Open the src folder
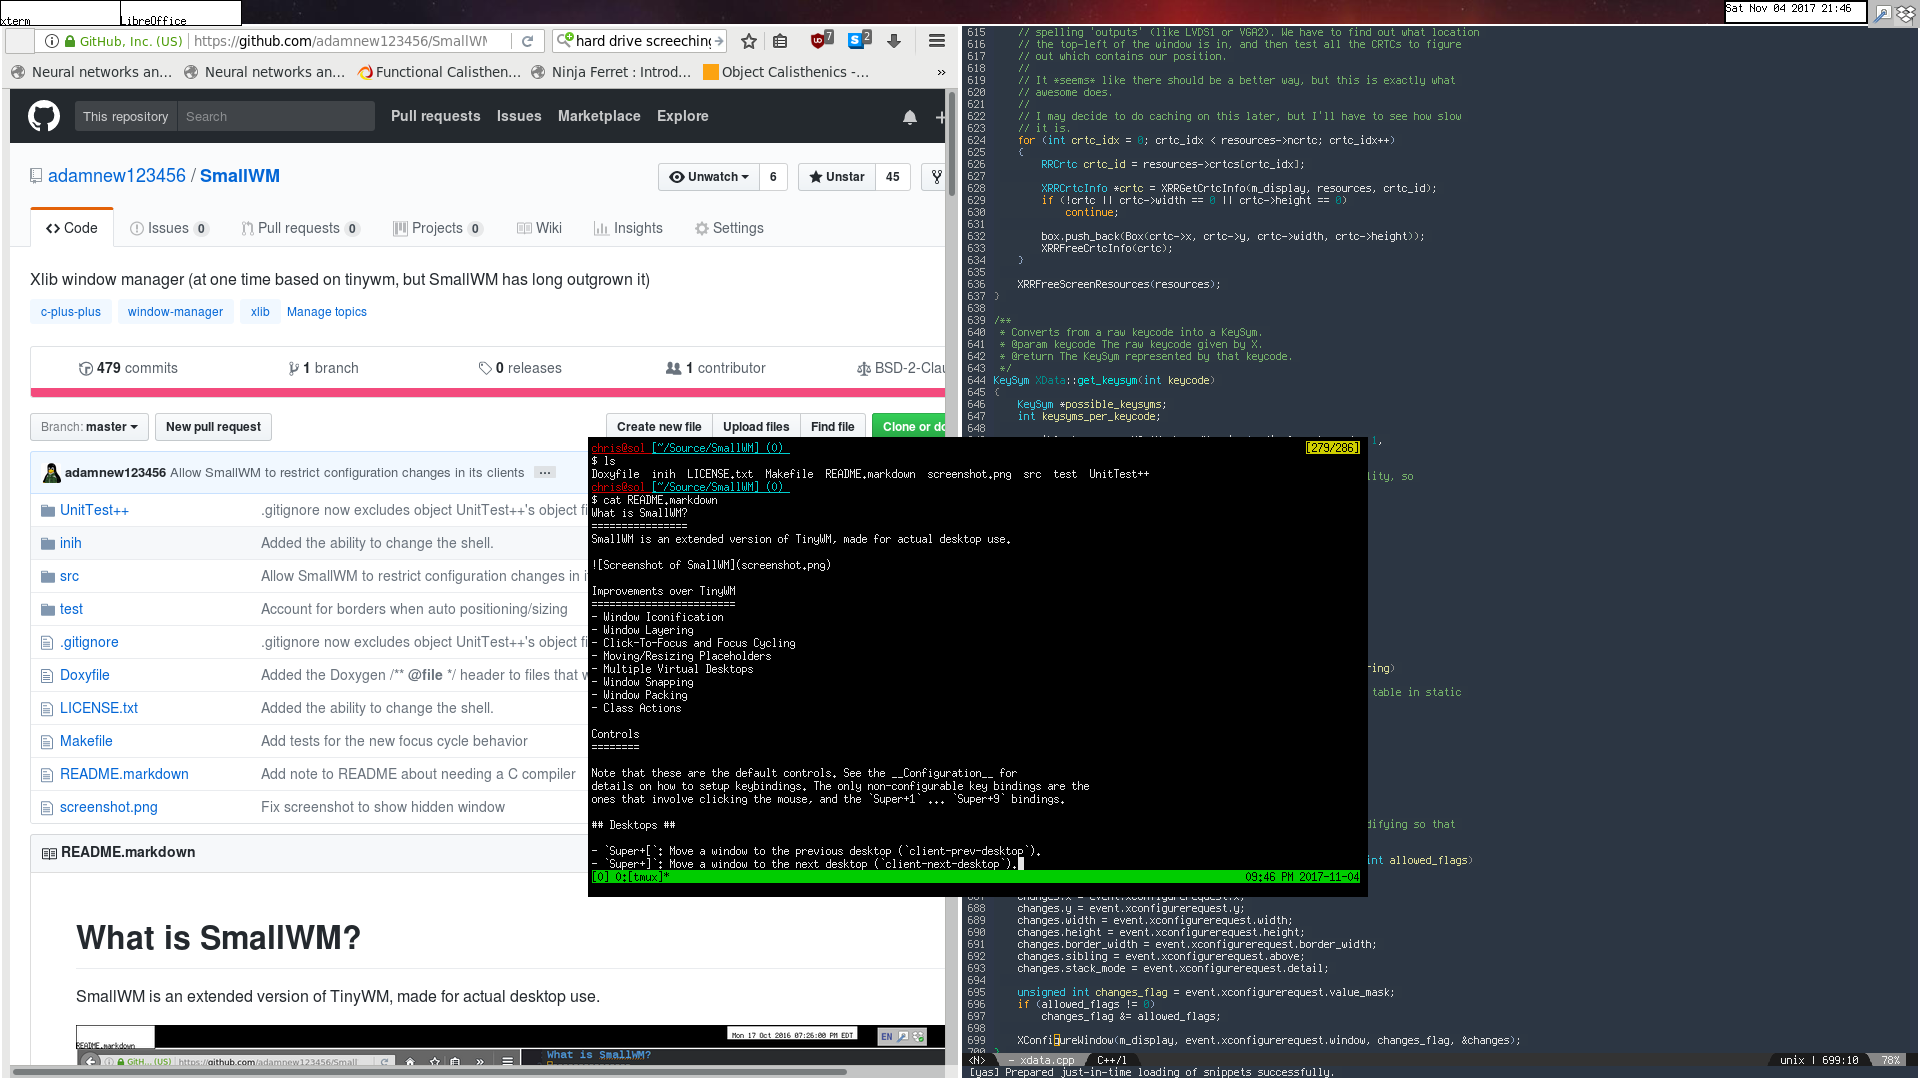This screenshot has width=1920, height=1080. (69, 576)
